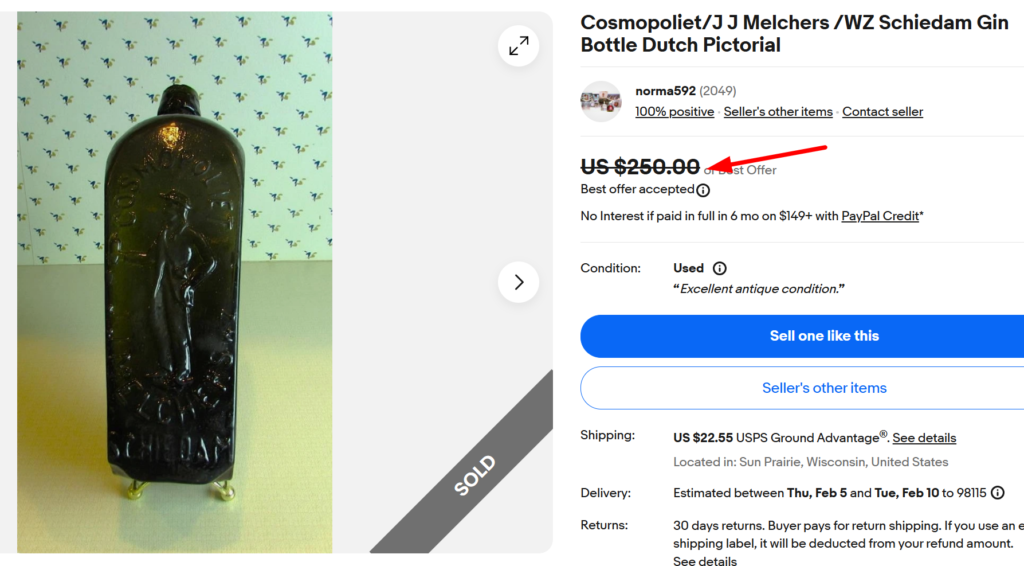Open norma592 seller avatar

tap(601, 101)
